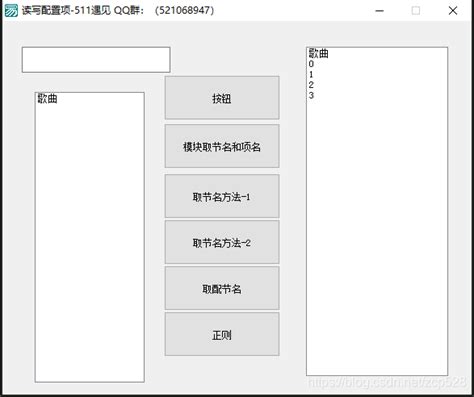Select 歌曲 in the right list box
Viewport: 474px width, 397px height.
coord(319,53)
